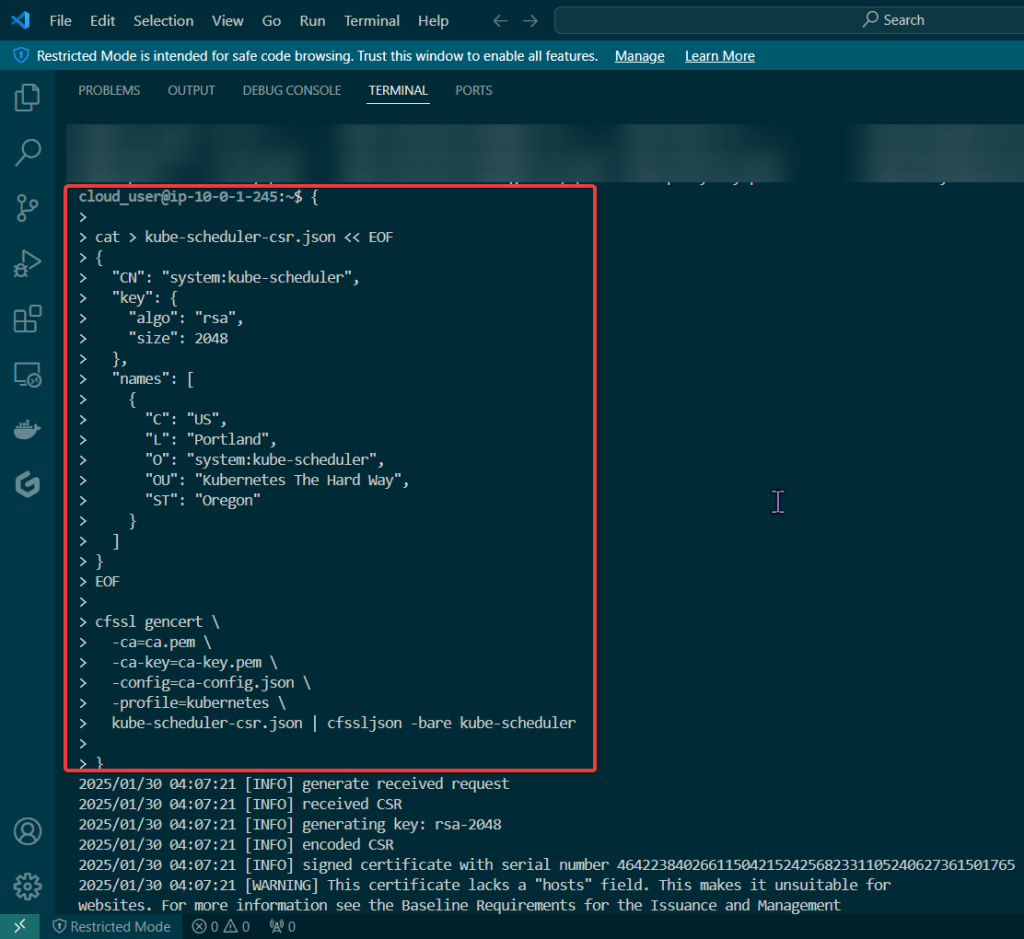The height and width of the screenshot is (939, 1024).
Task: Click the Manage link in banner
Action: click(639, 56)
